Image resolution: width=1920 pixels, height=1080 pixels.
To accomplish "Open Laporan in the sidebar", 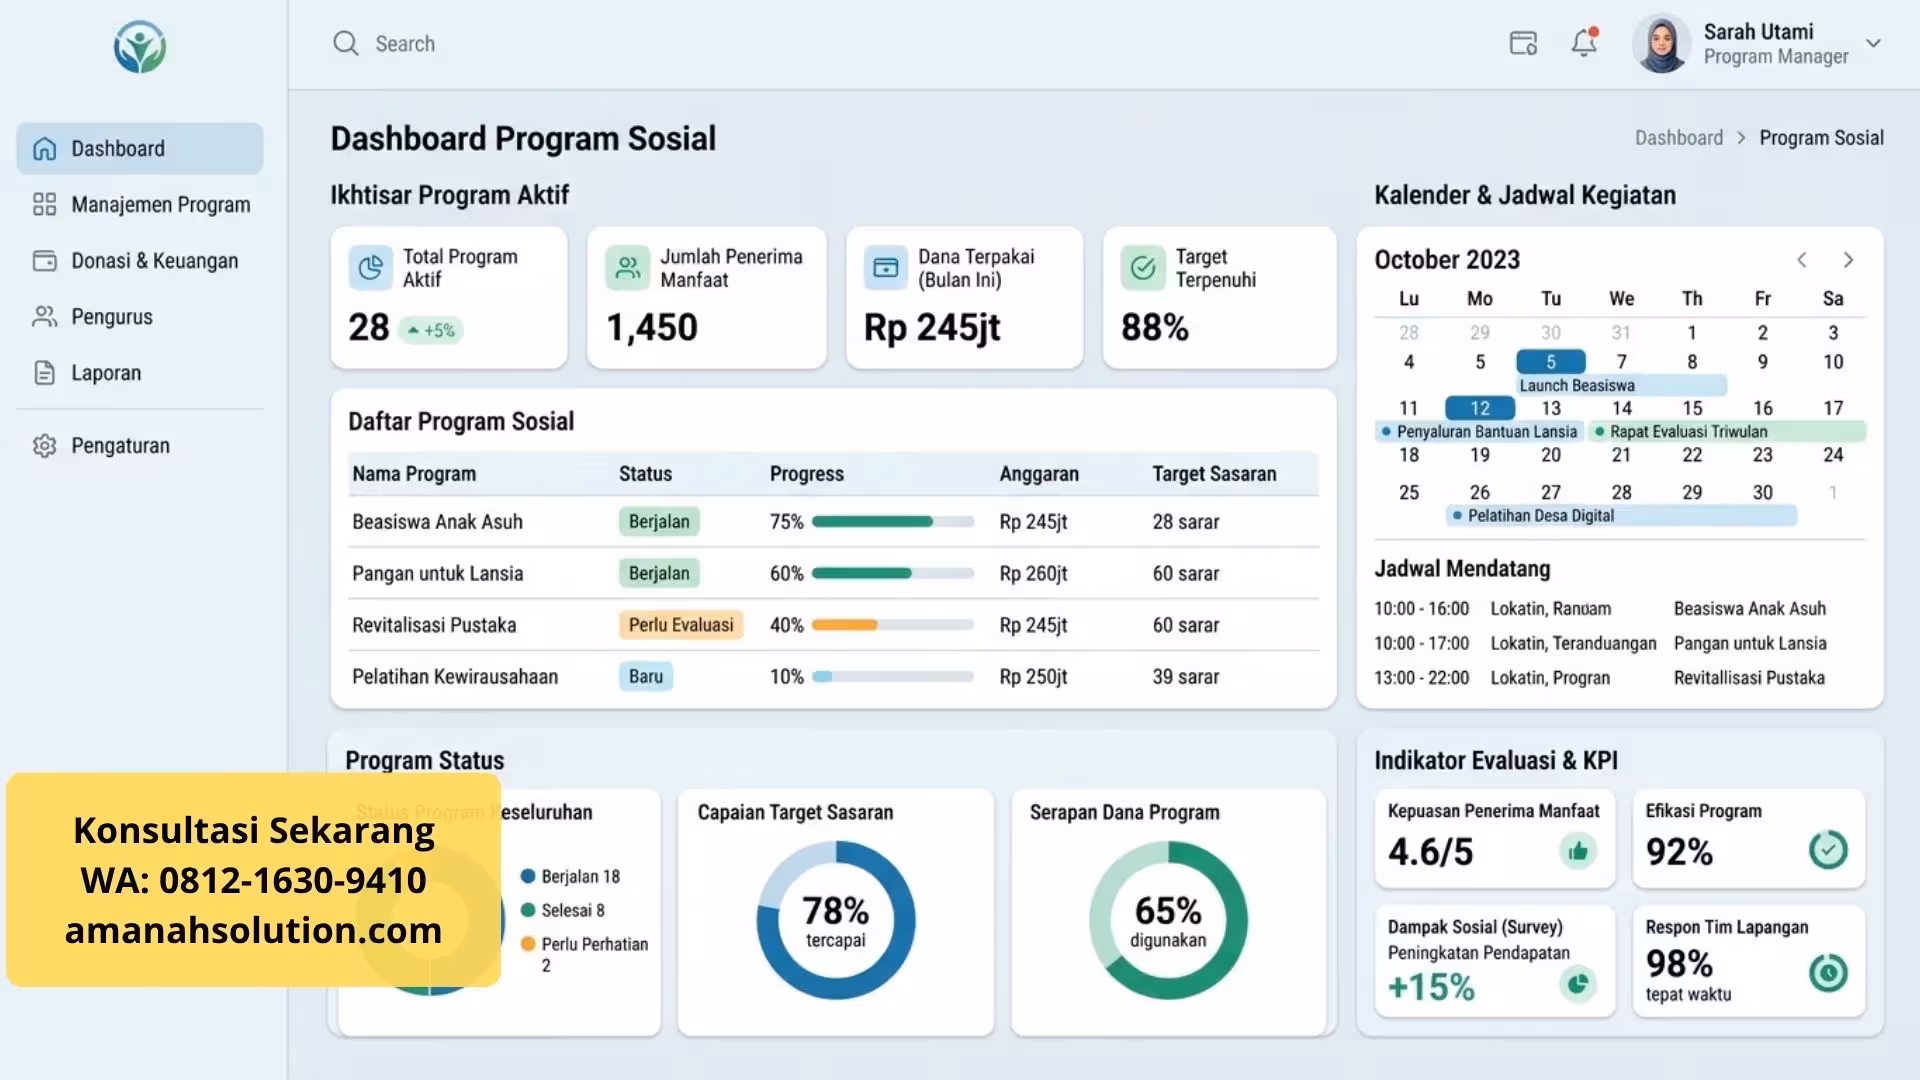I will [140, 373].
